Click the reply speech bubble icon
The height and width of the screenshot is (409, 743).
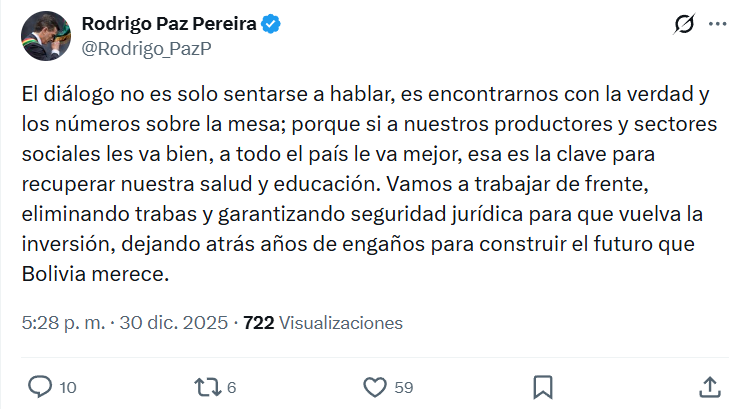pyautogui.click(x=39, y=386)
